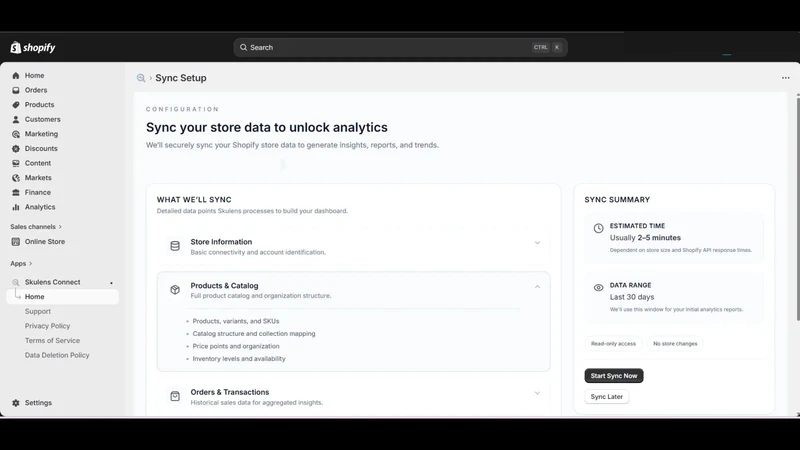Click 'Inventory levels and availability' text
800x450 pixels.
tap(239, 359)
